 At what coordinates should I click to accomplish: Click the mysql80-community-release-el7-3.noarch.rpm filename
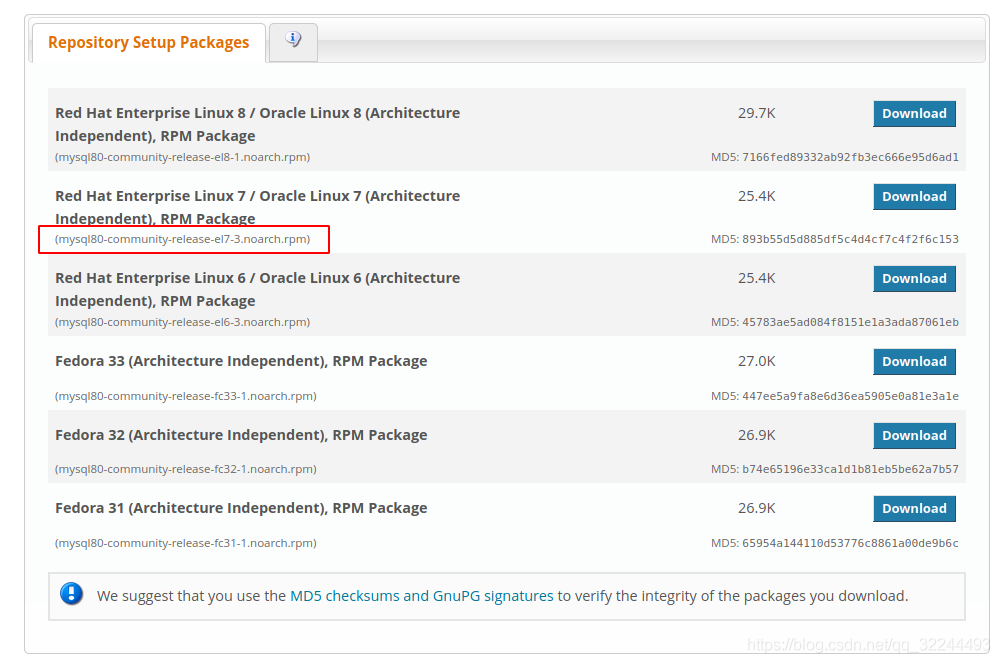point(182,239)
